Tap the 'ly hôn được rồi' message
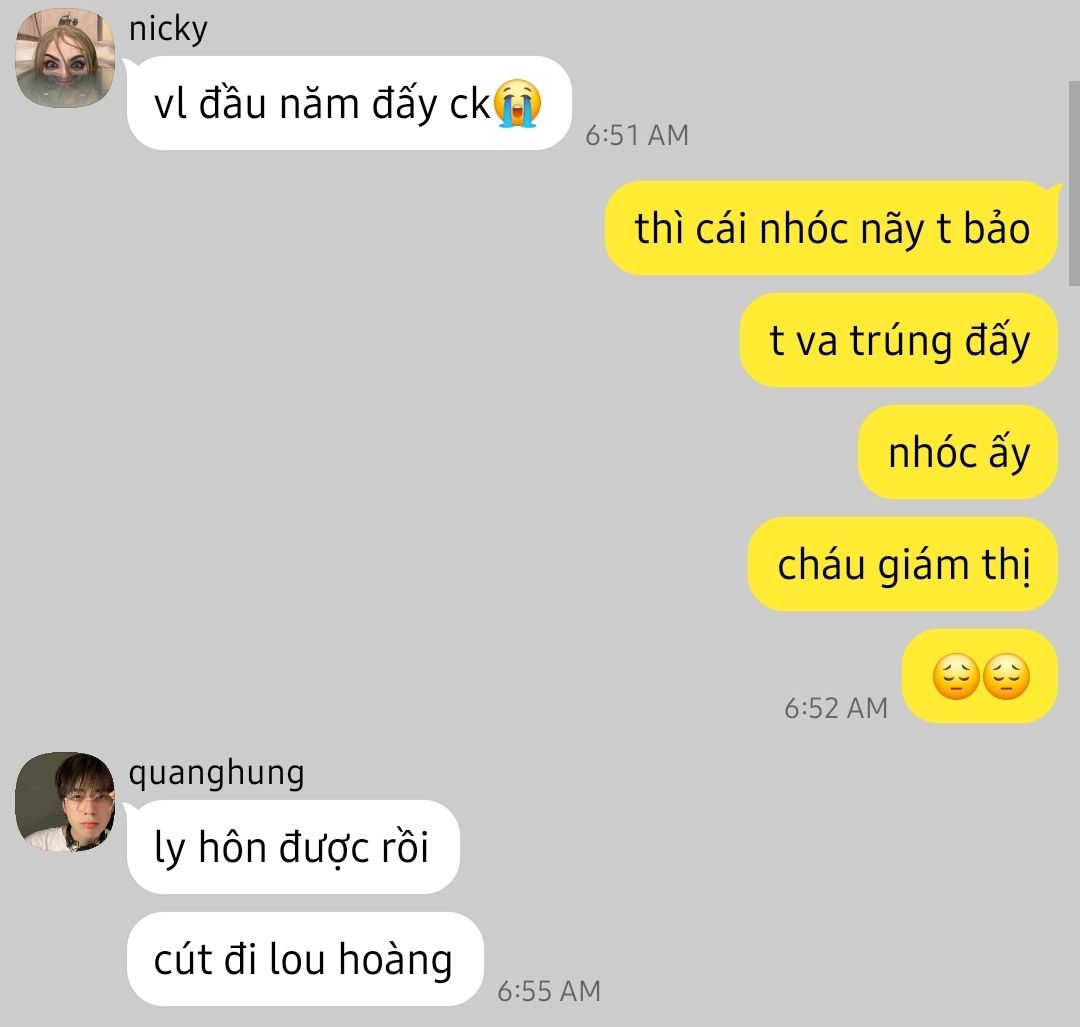This screenshot has height=1027, width=1080. coord(293,847)
